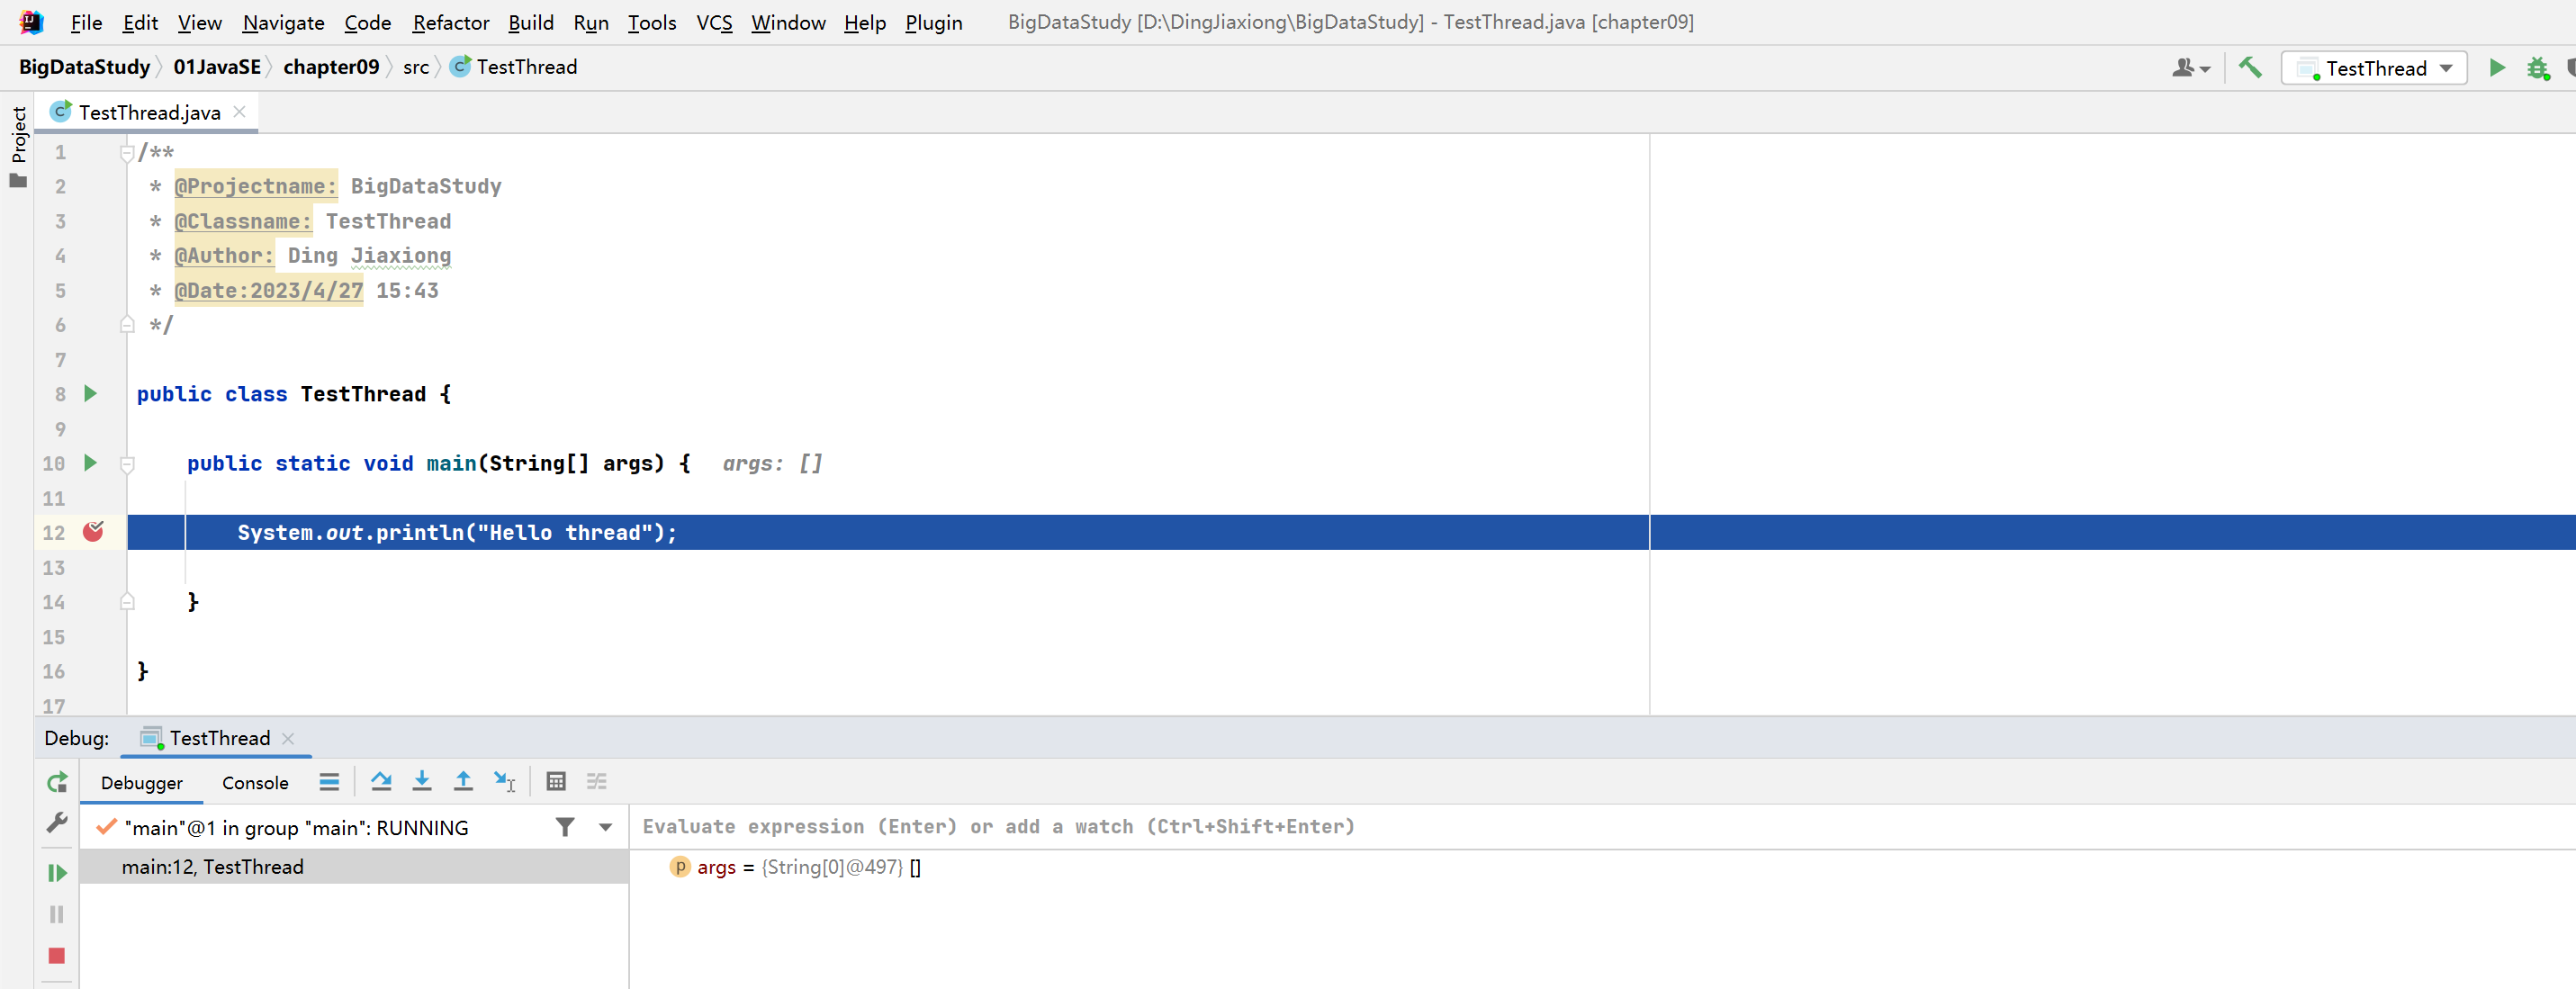Open the Plugin menu
Image resolution: width=2576 pixels, height=989 pixels.
point(934,22)
